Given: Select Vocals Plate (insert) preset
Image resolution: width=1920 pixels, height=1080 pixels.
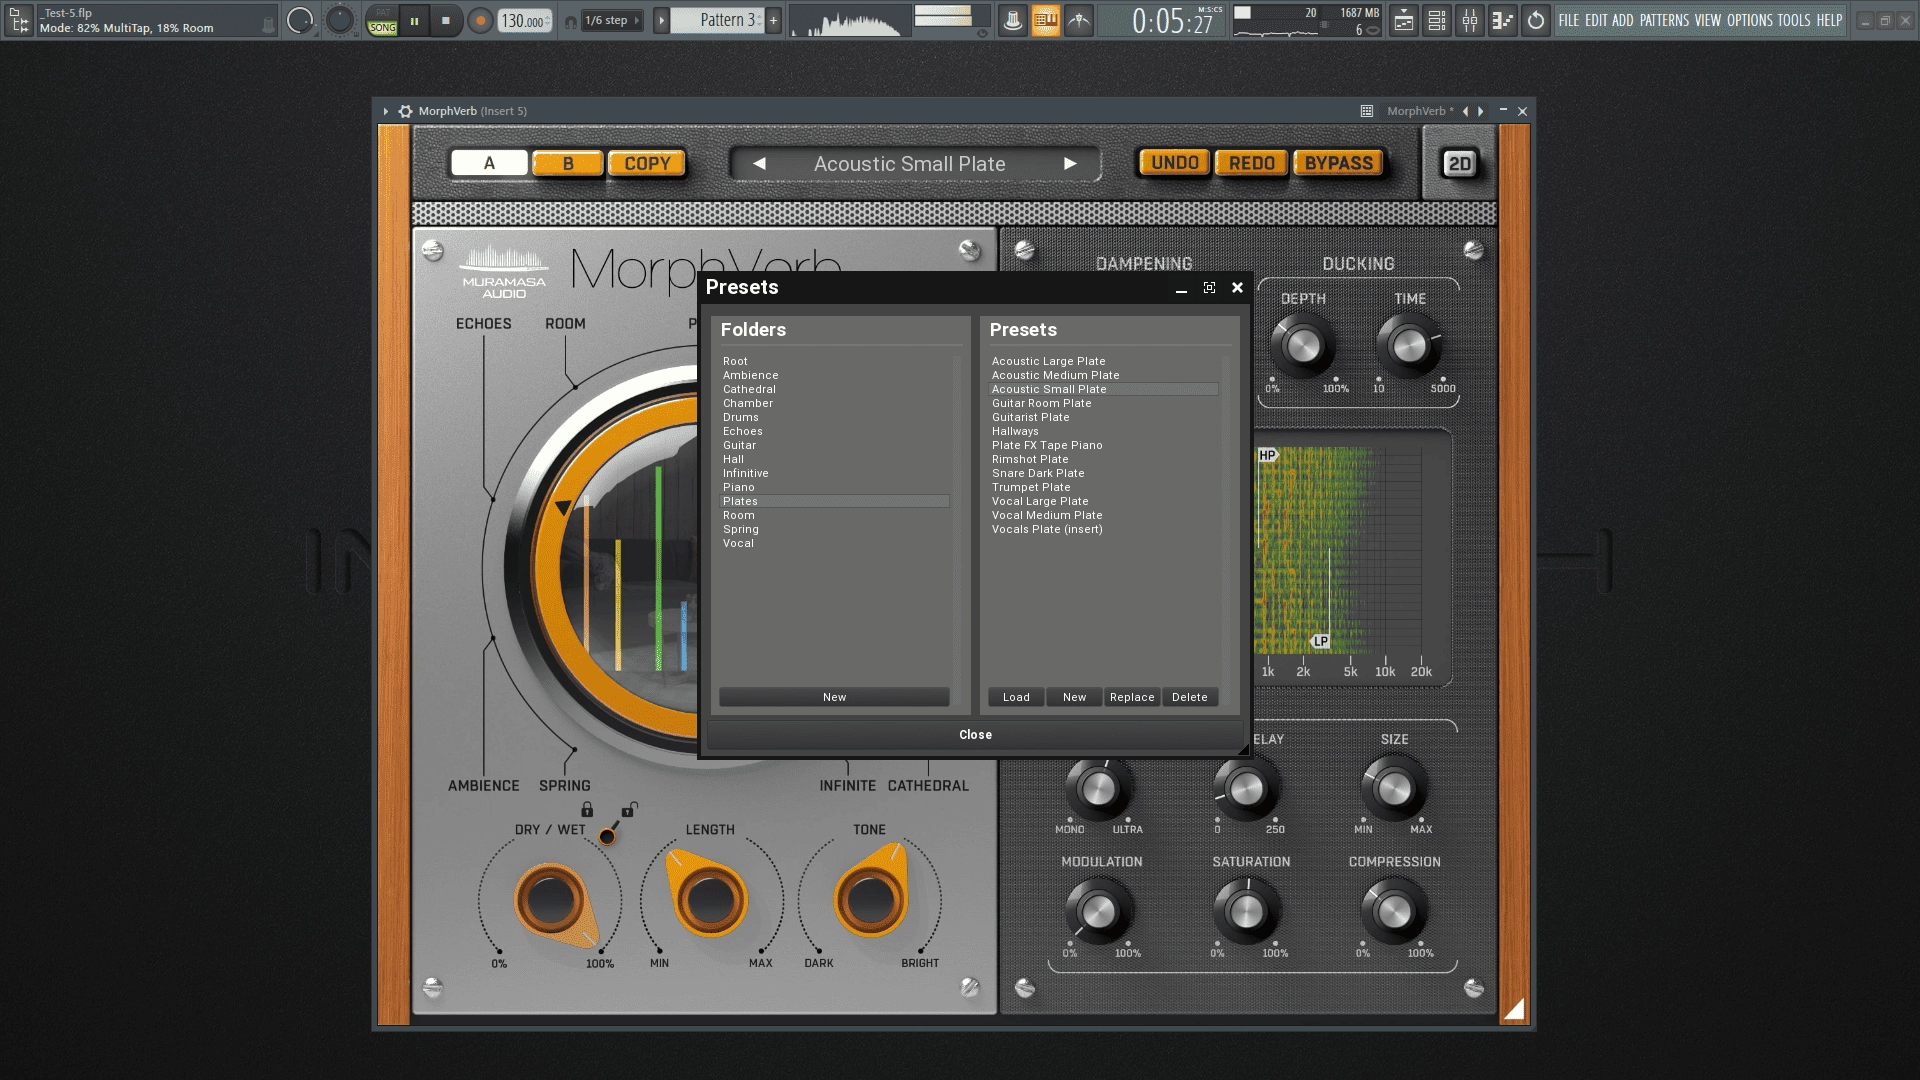Looking at the screenshot, I should point(1104,529).
